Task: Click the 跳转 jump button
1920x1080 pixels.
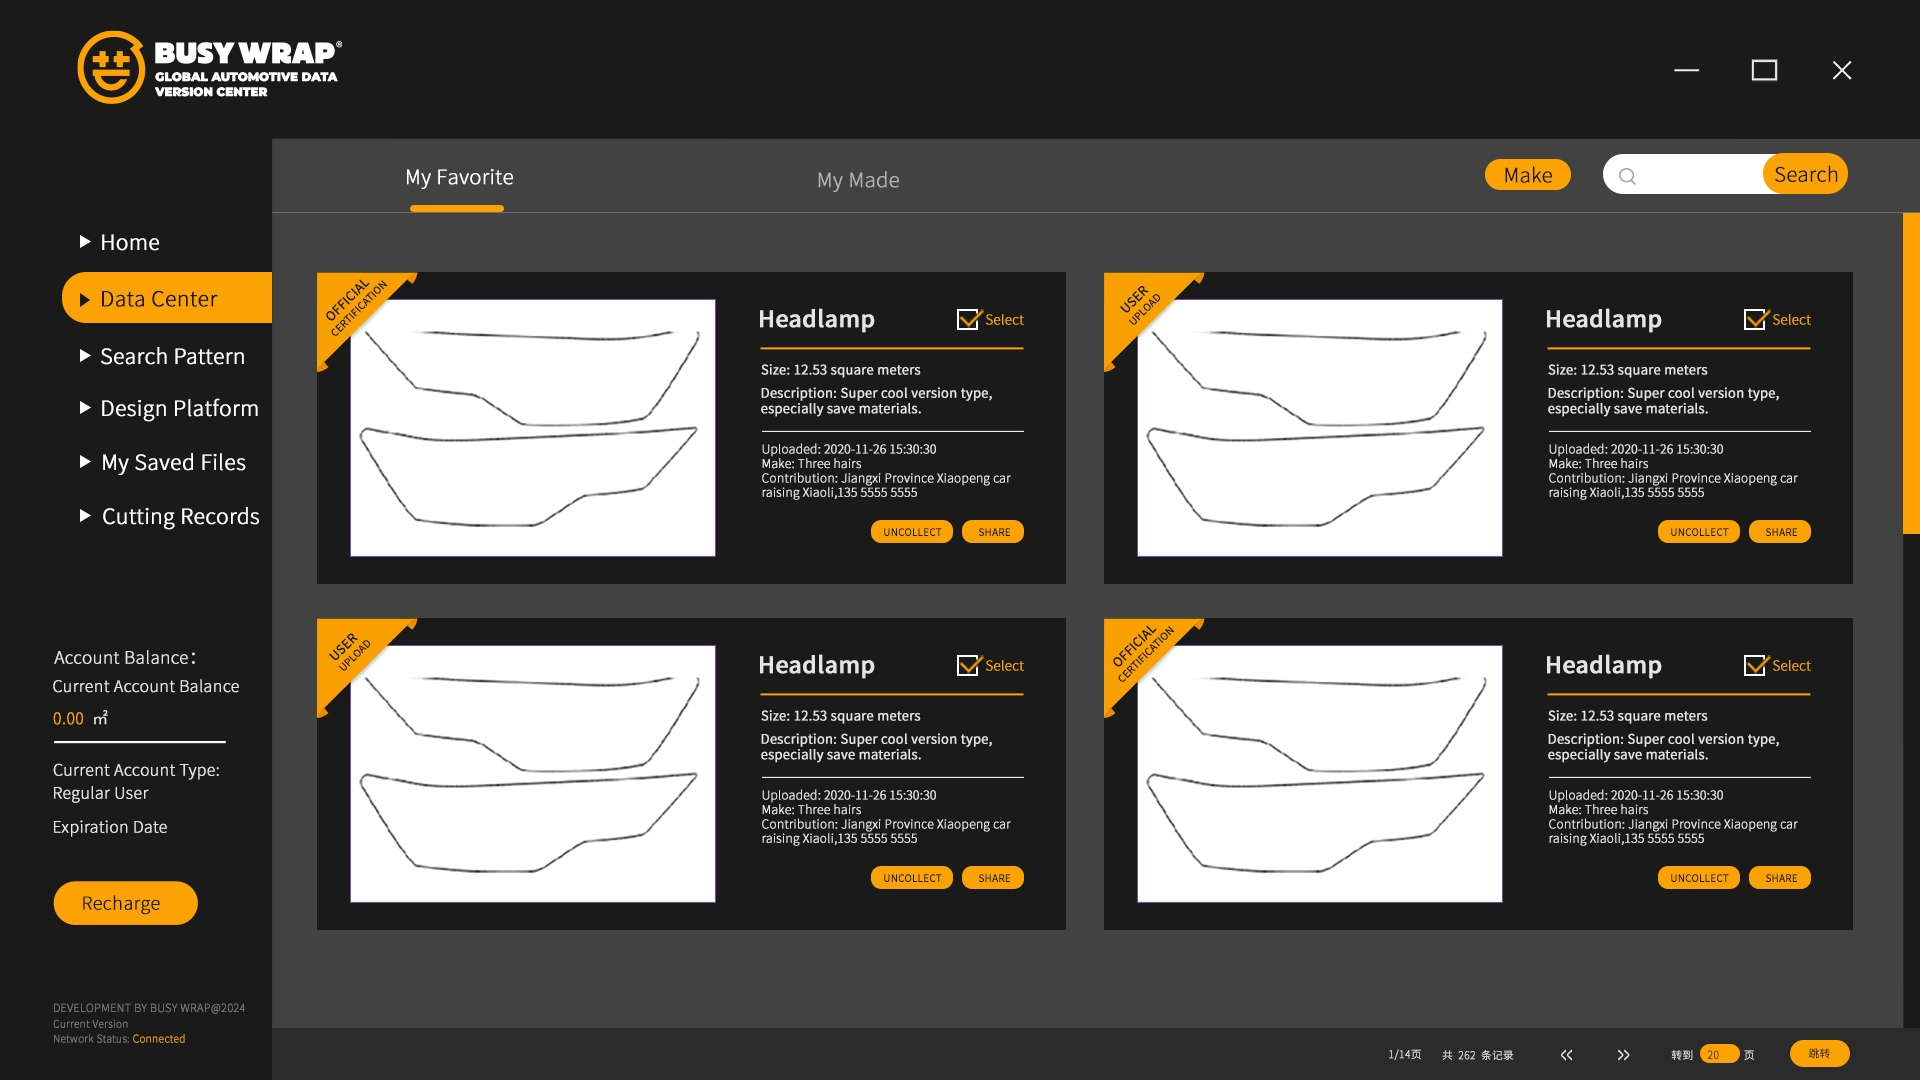Action: pyautogui.click(x=1820, y=1053)
